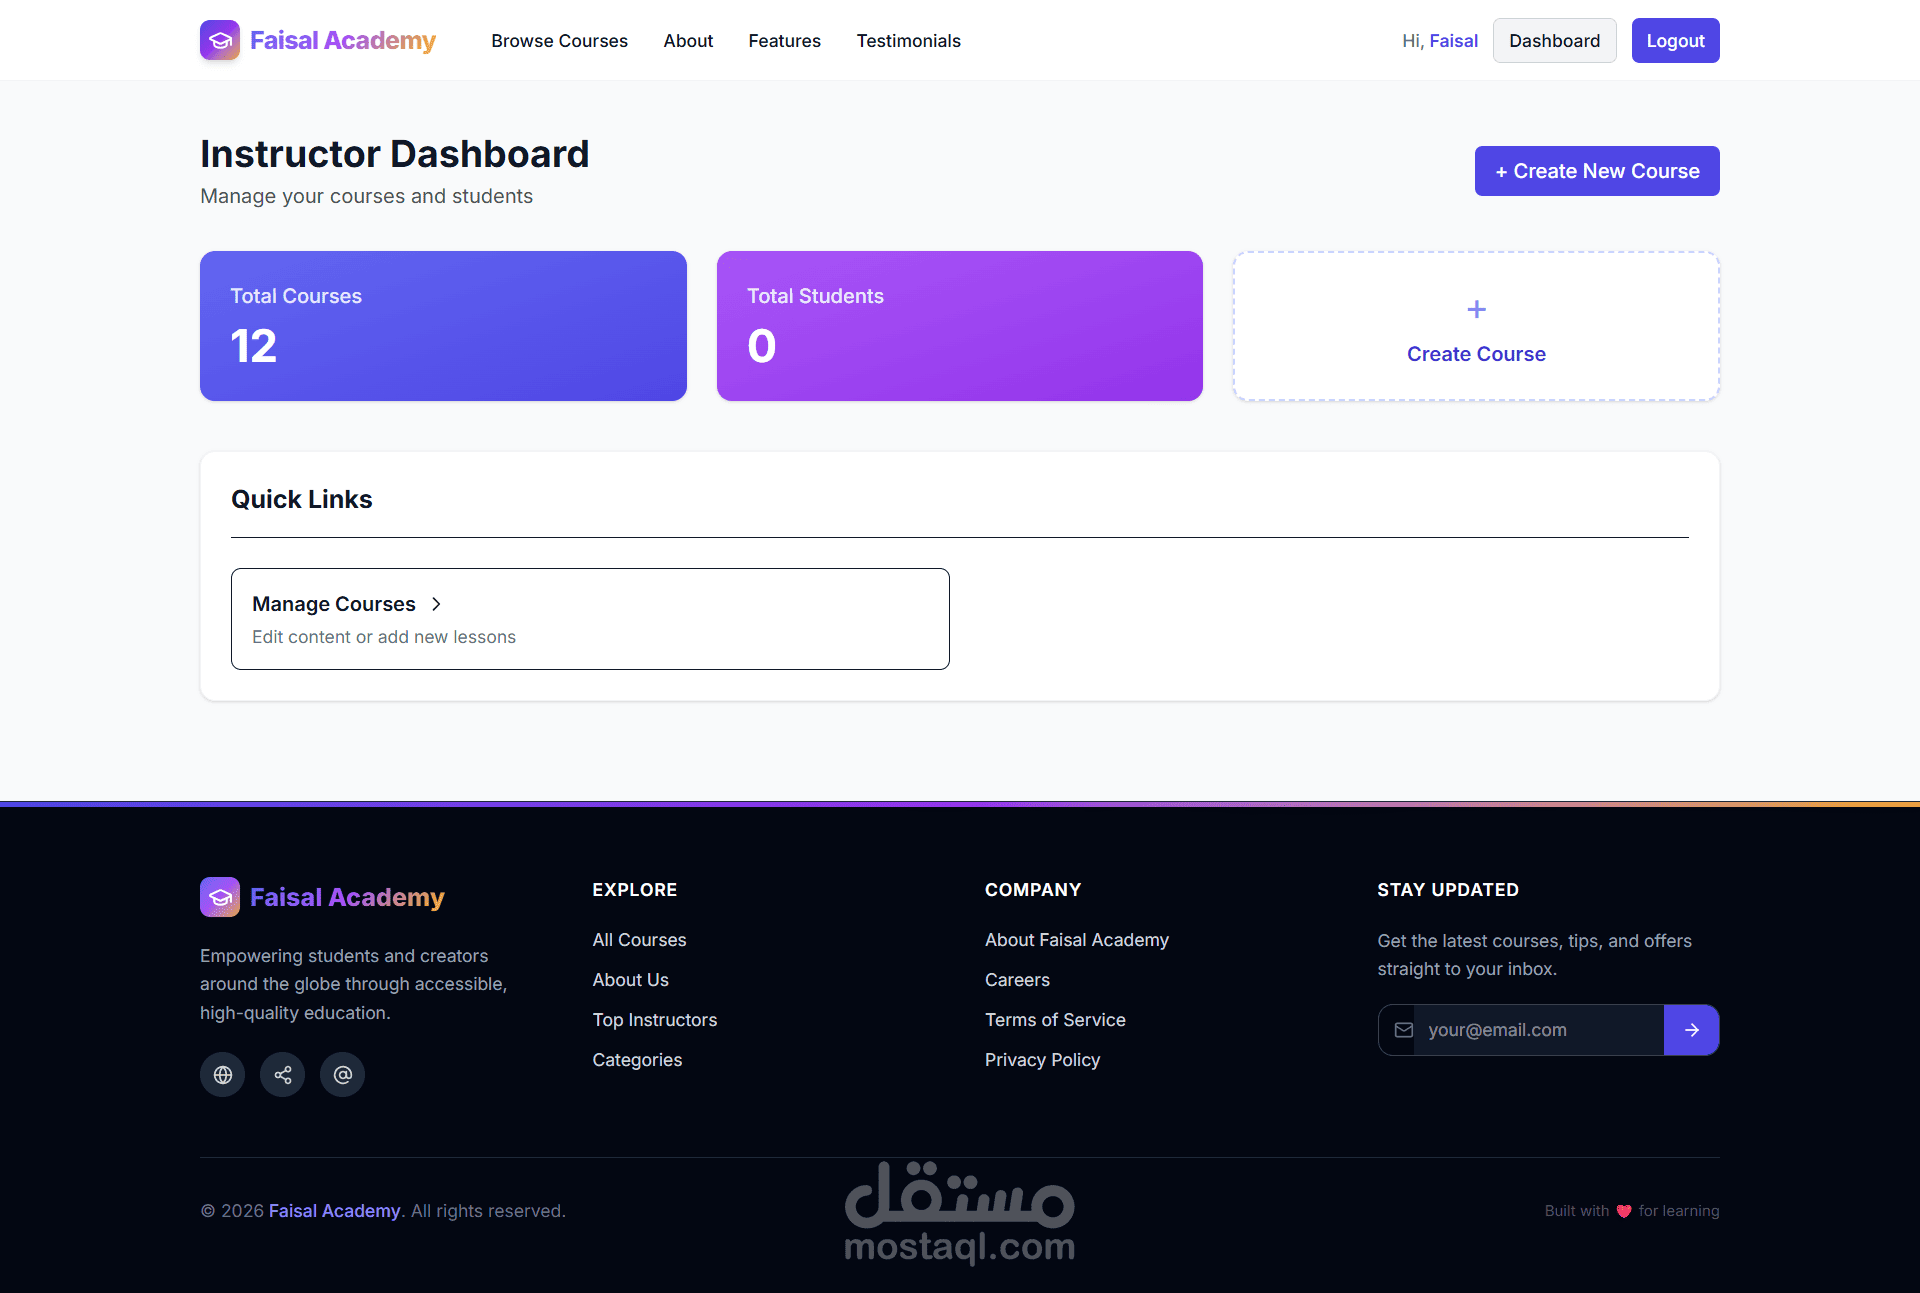1920x1293 pixels.
Task: Open the About nav link
Action: [688, 41]
